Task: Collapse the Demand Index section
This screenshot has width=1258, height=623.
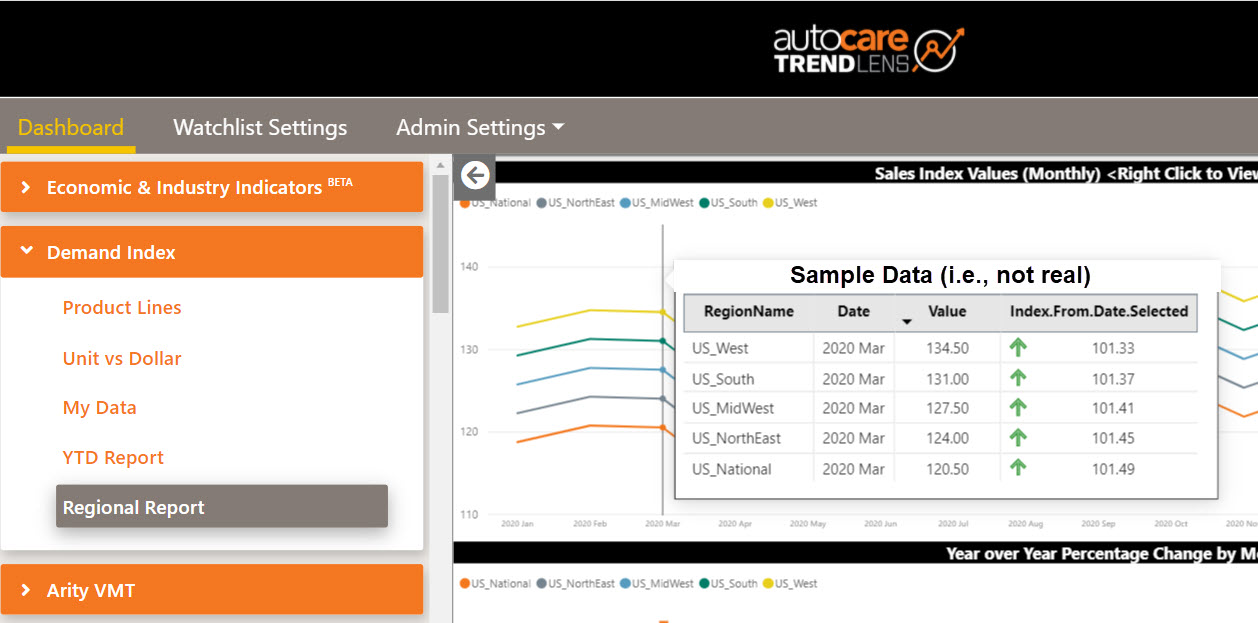Action: coord(211,253)
